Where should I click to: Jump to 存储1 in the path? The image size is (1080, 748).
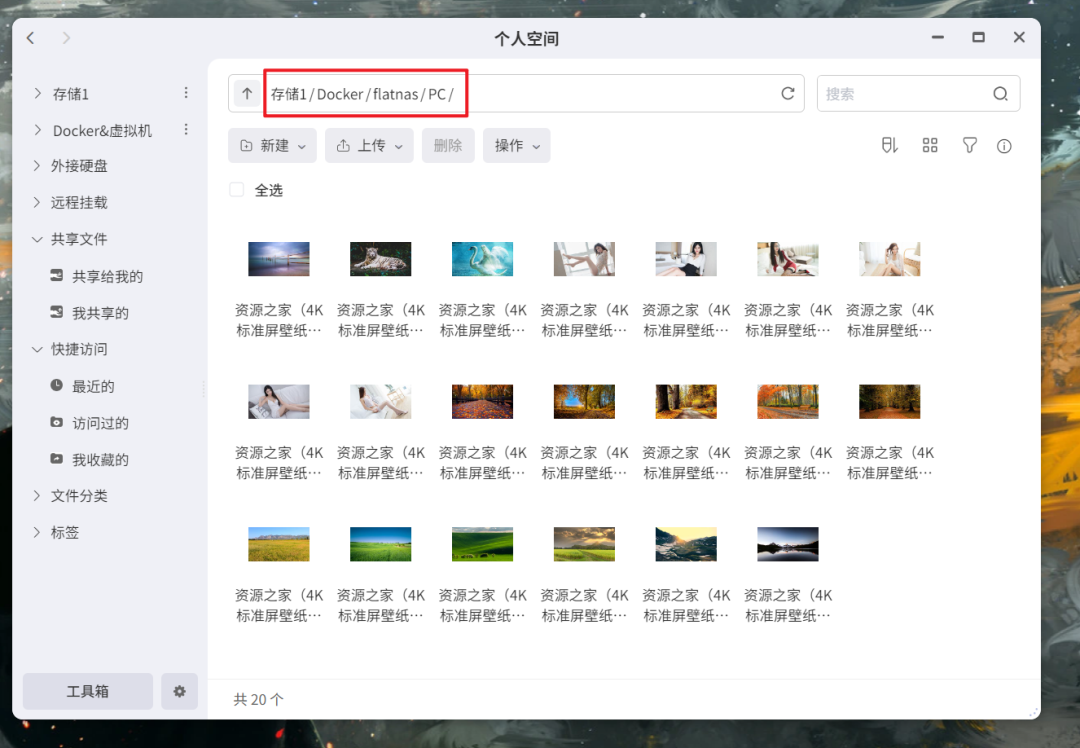288,94
